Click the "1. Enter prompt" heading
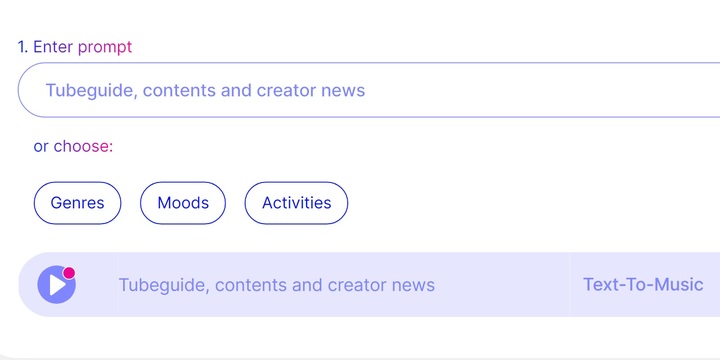The width and height of the screenshot is (720, 360). click(x=75, y=47)
